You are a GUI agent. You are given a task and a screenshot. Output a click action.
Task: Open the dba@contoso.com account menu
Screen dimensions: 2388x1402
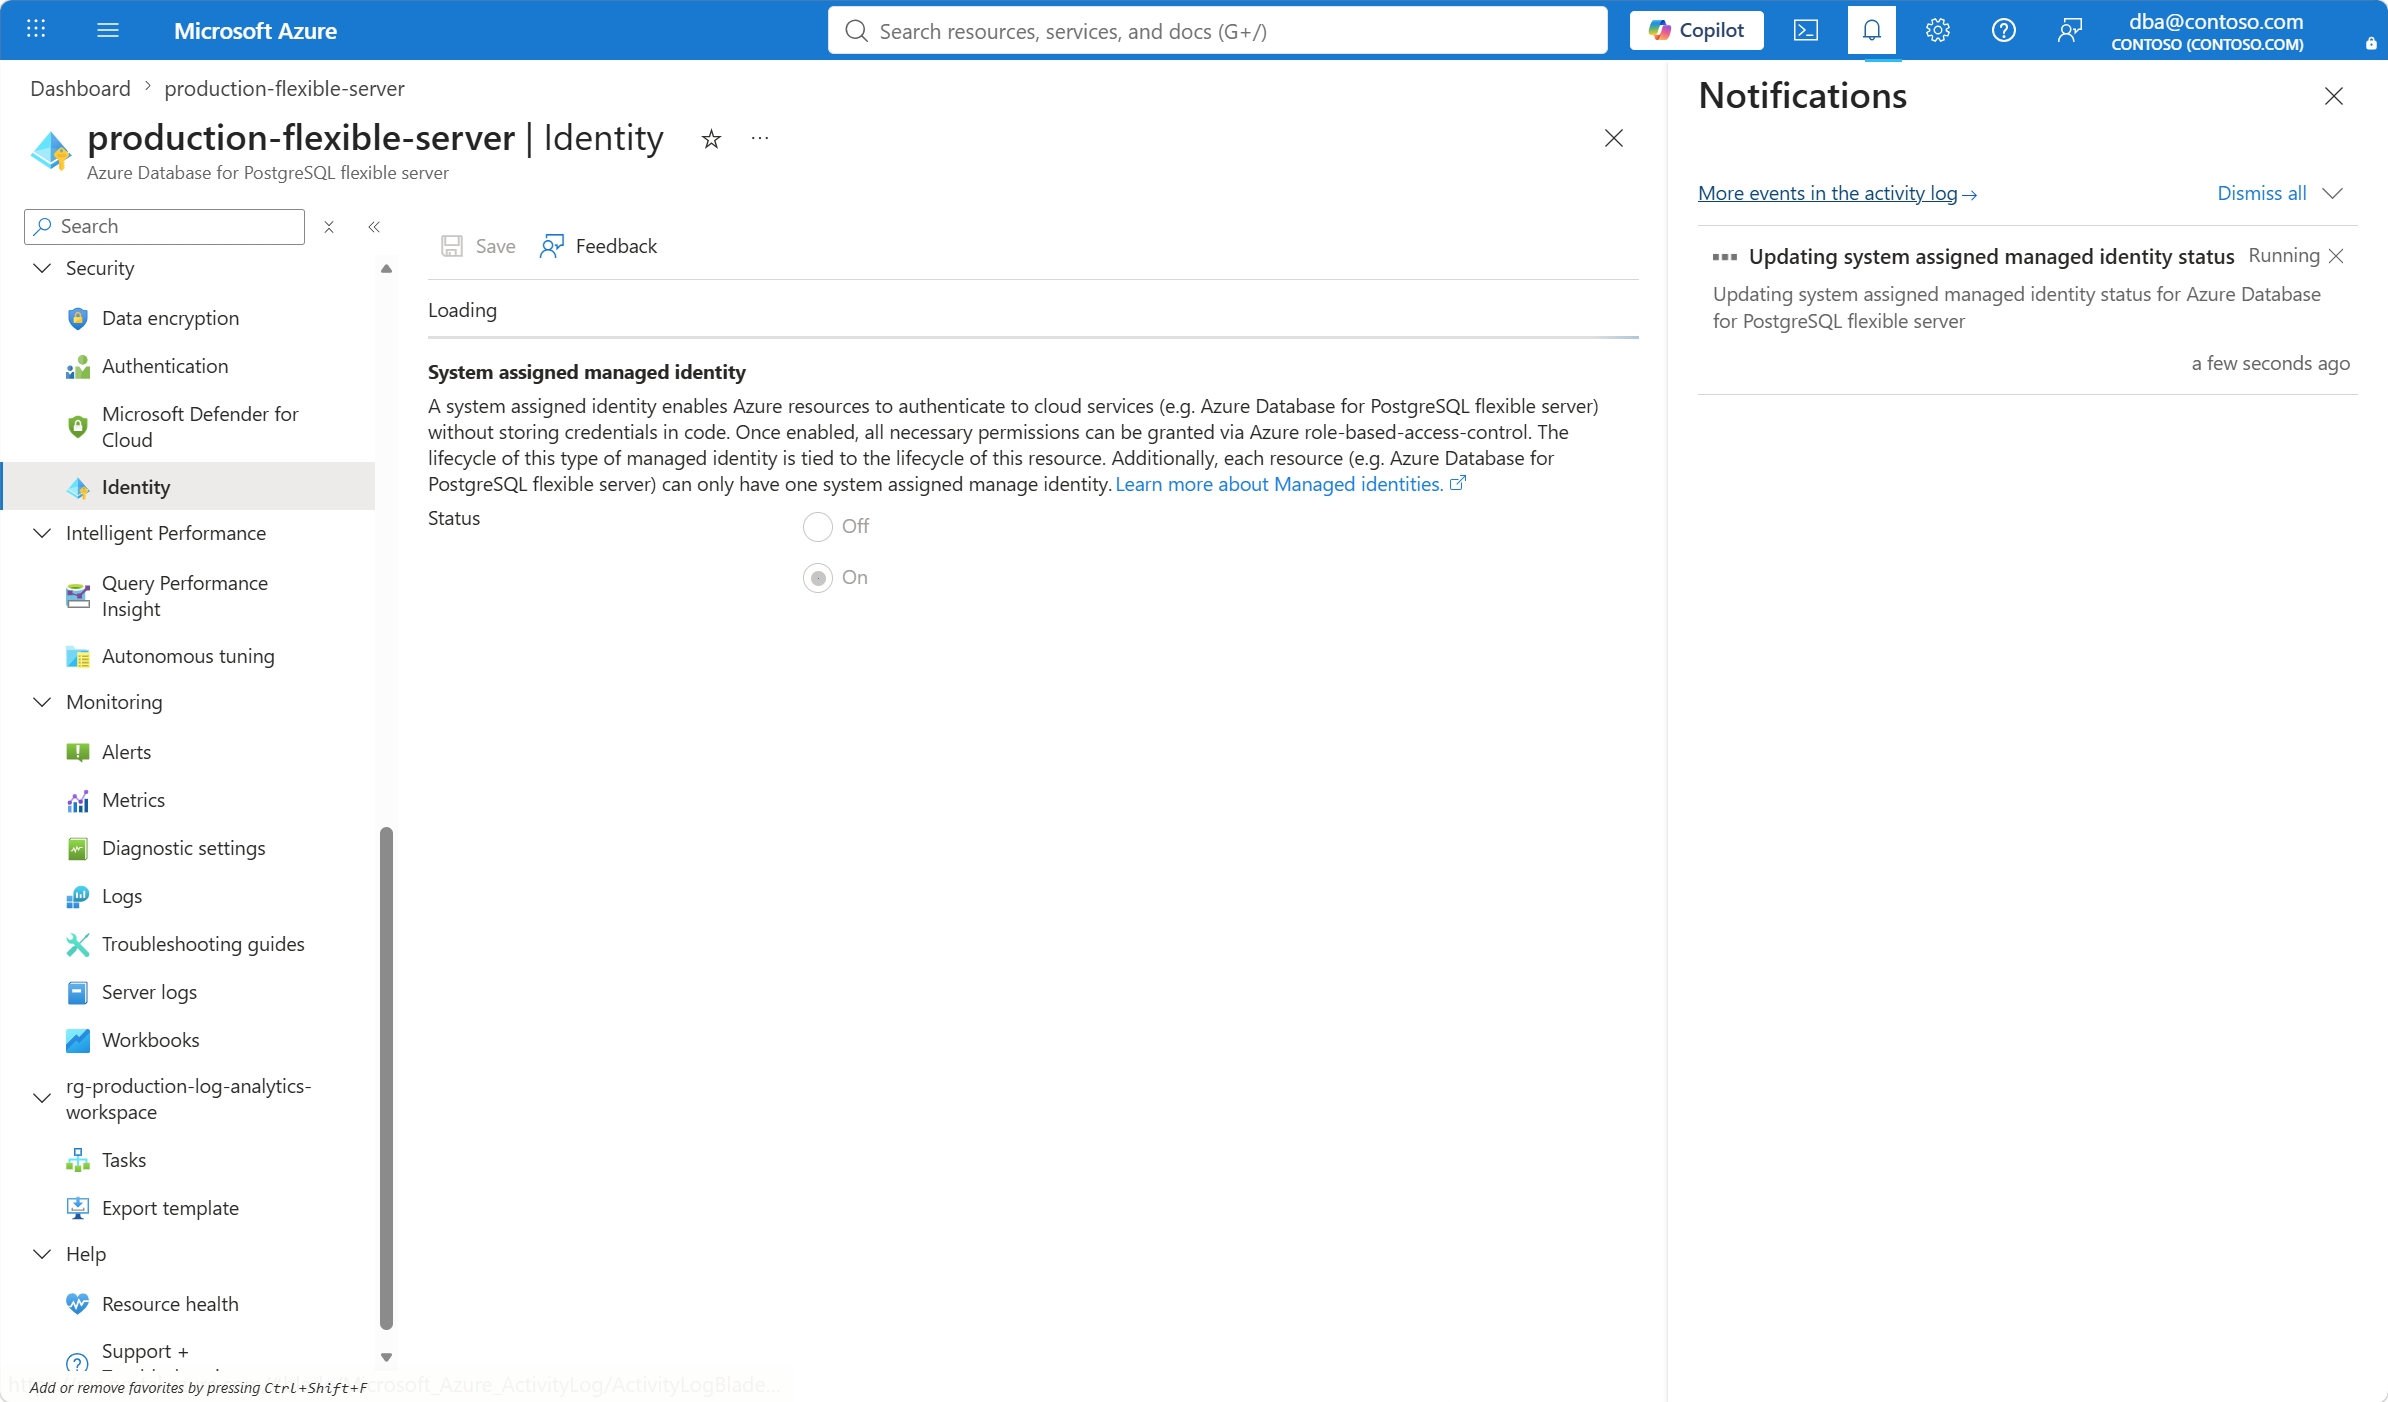(x=2207, y=30)
